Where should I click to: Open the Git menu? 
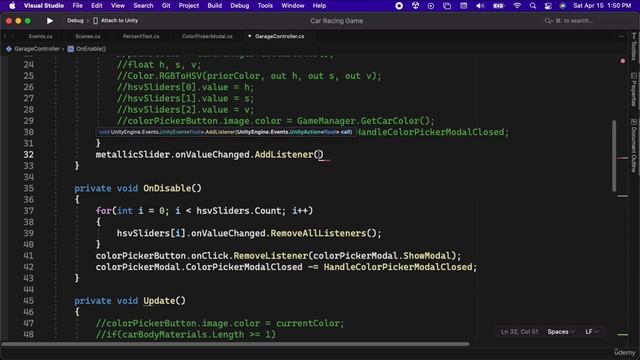(166, 6)
